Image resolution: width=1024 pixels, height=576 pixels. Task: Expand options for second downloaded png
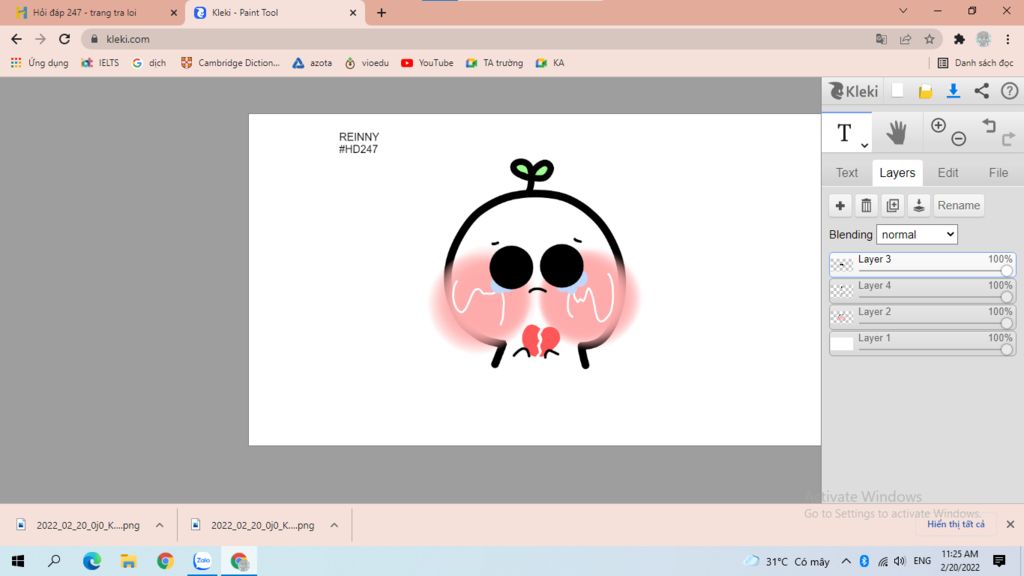[x=334, y=525]
